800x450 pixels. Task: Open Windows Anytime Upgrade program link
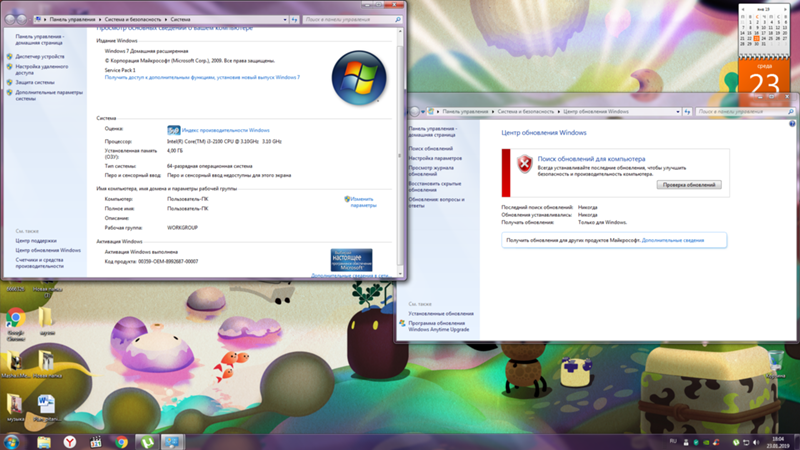click(438, 327)
